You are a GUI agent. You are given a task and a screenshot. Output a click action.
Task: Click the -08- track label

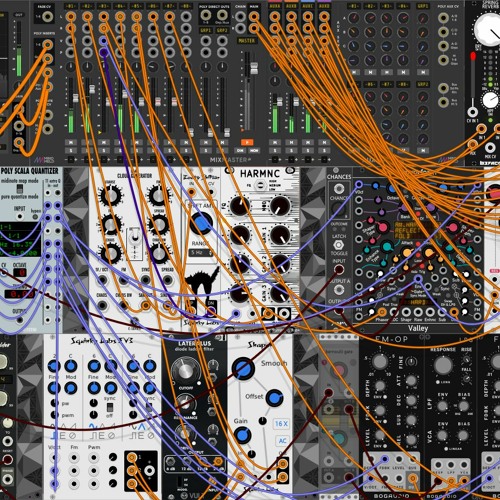tap(186, 6)
